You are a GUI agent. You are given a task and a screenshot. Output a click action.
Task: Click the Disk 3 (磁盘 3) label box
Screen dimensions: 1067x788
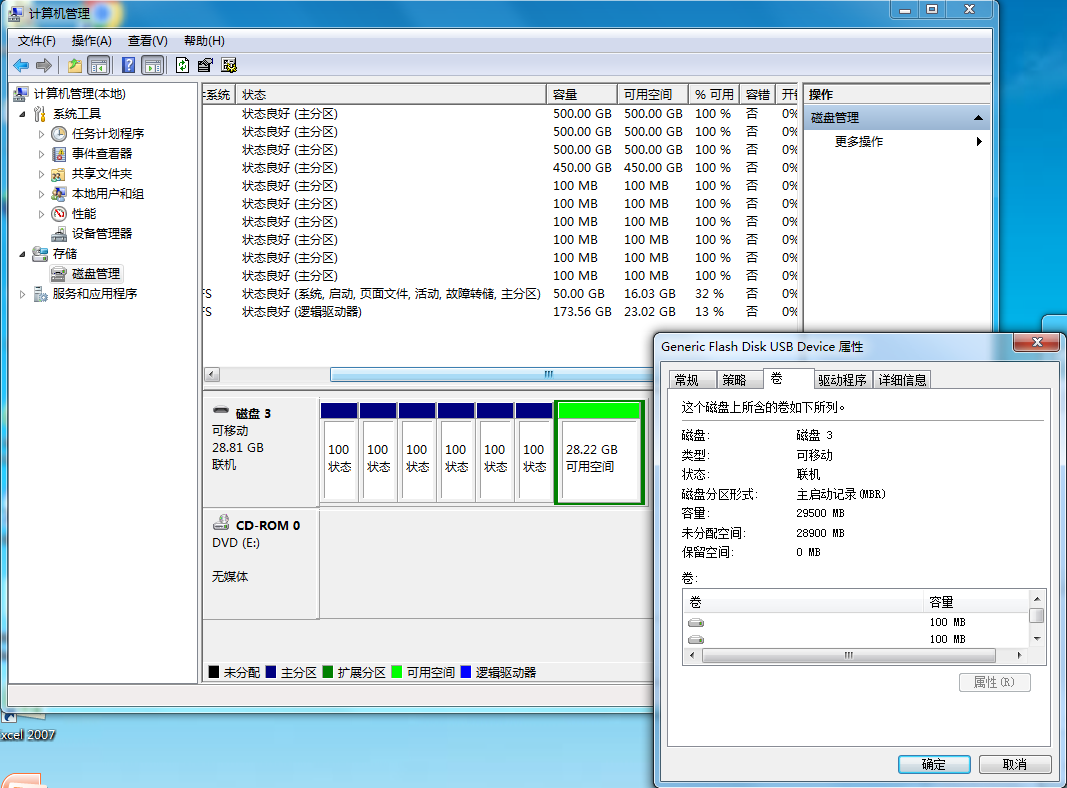tap(261, 452)
